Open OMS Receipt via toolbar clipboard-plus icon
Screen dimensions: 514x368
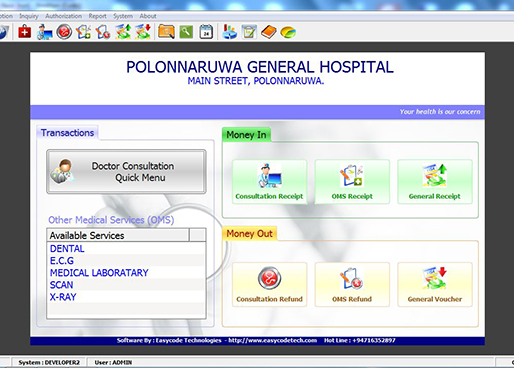tap(83, 32)
